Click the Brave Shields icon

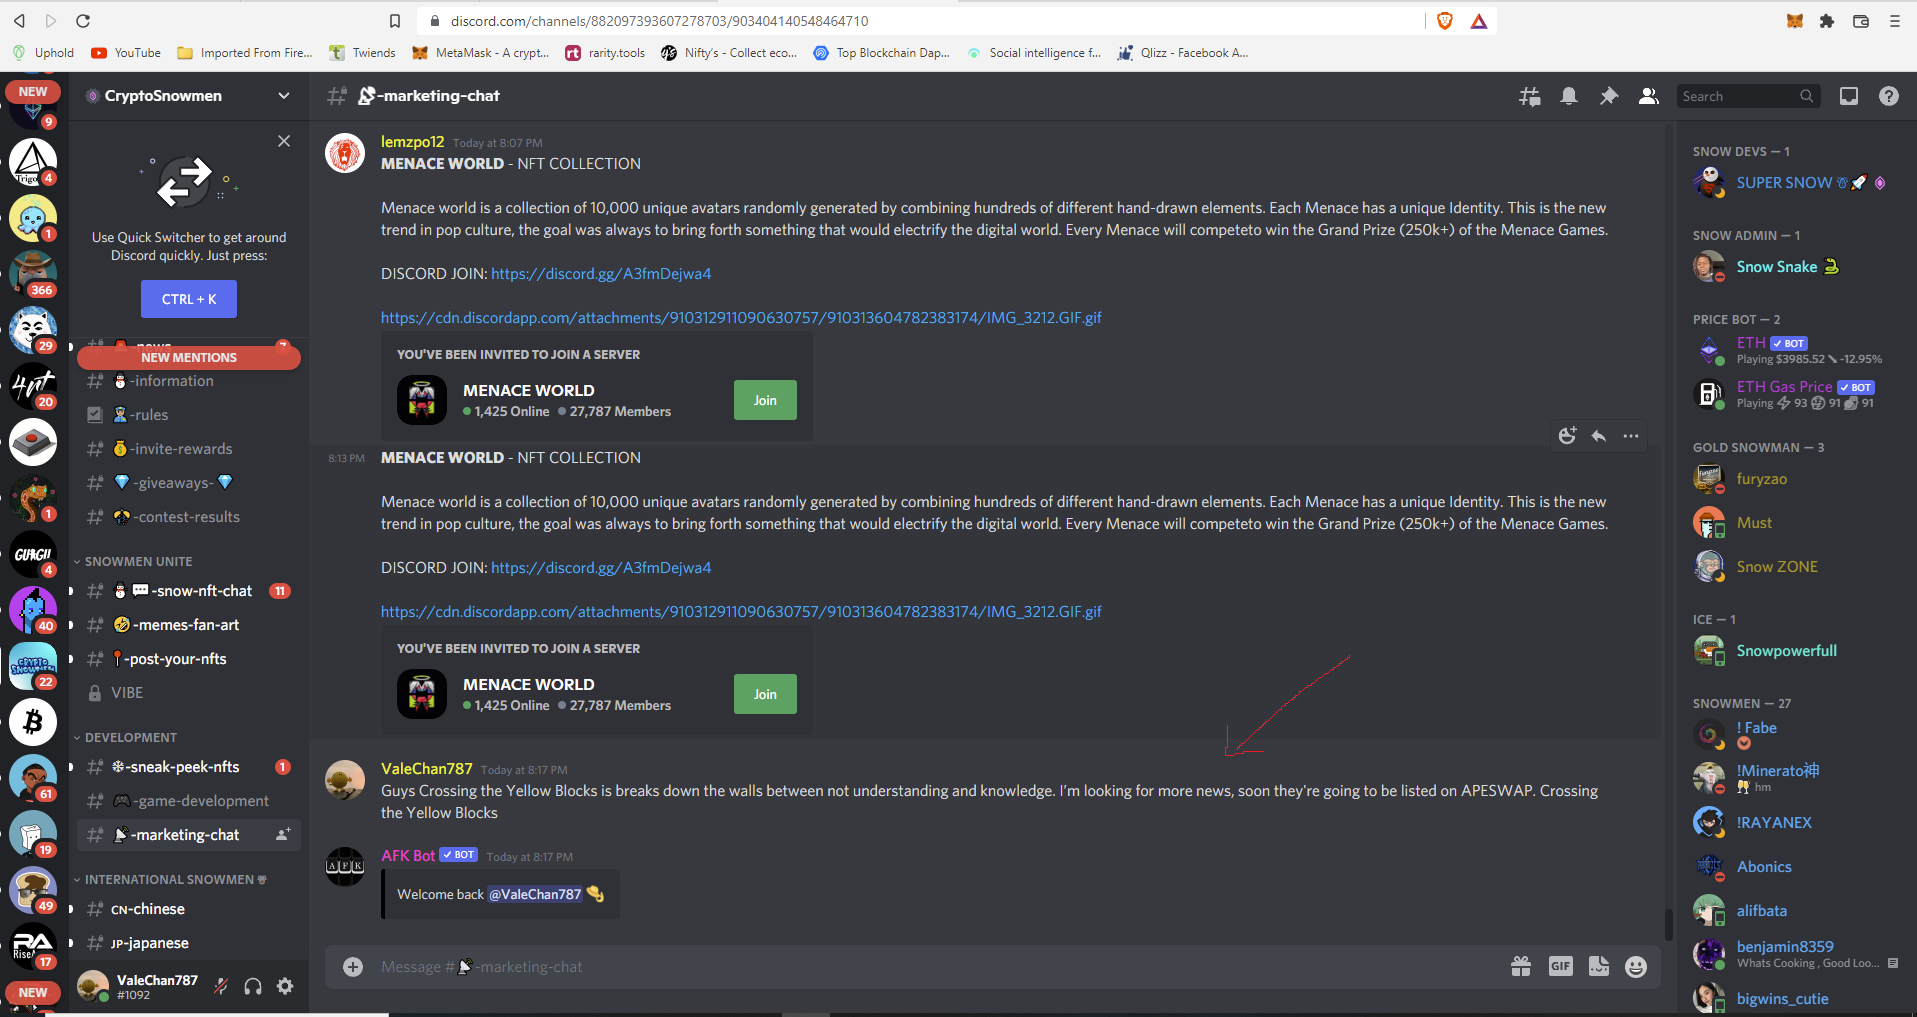pos(1445,21)
